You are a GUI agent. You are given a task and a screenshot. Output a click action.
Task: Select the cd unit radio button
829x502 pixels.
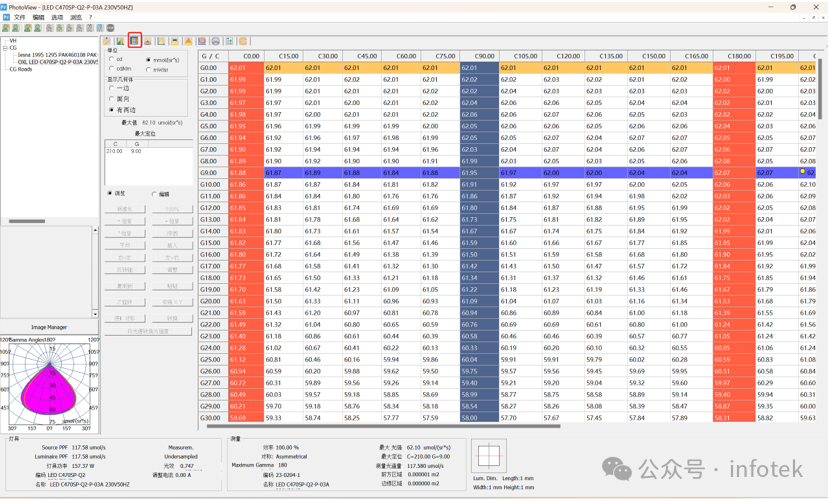[x=112, y=59]
